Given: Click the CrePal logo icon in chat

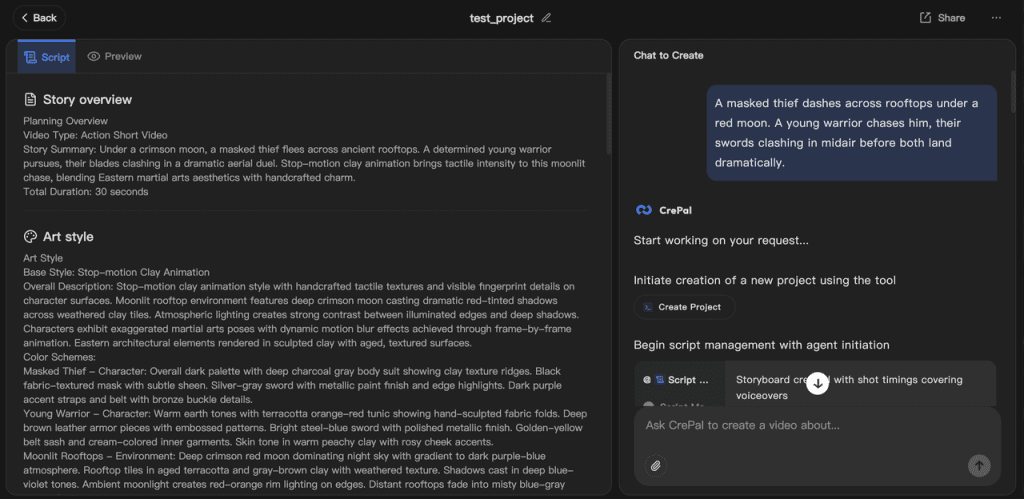Looking at the screenshot, I should coord(644,210).
